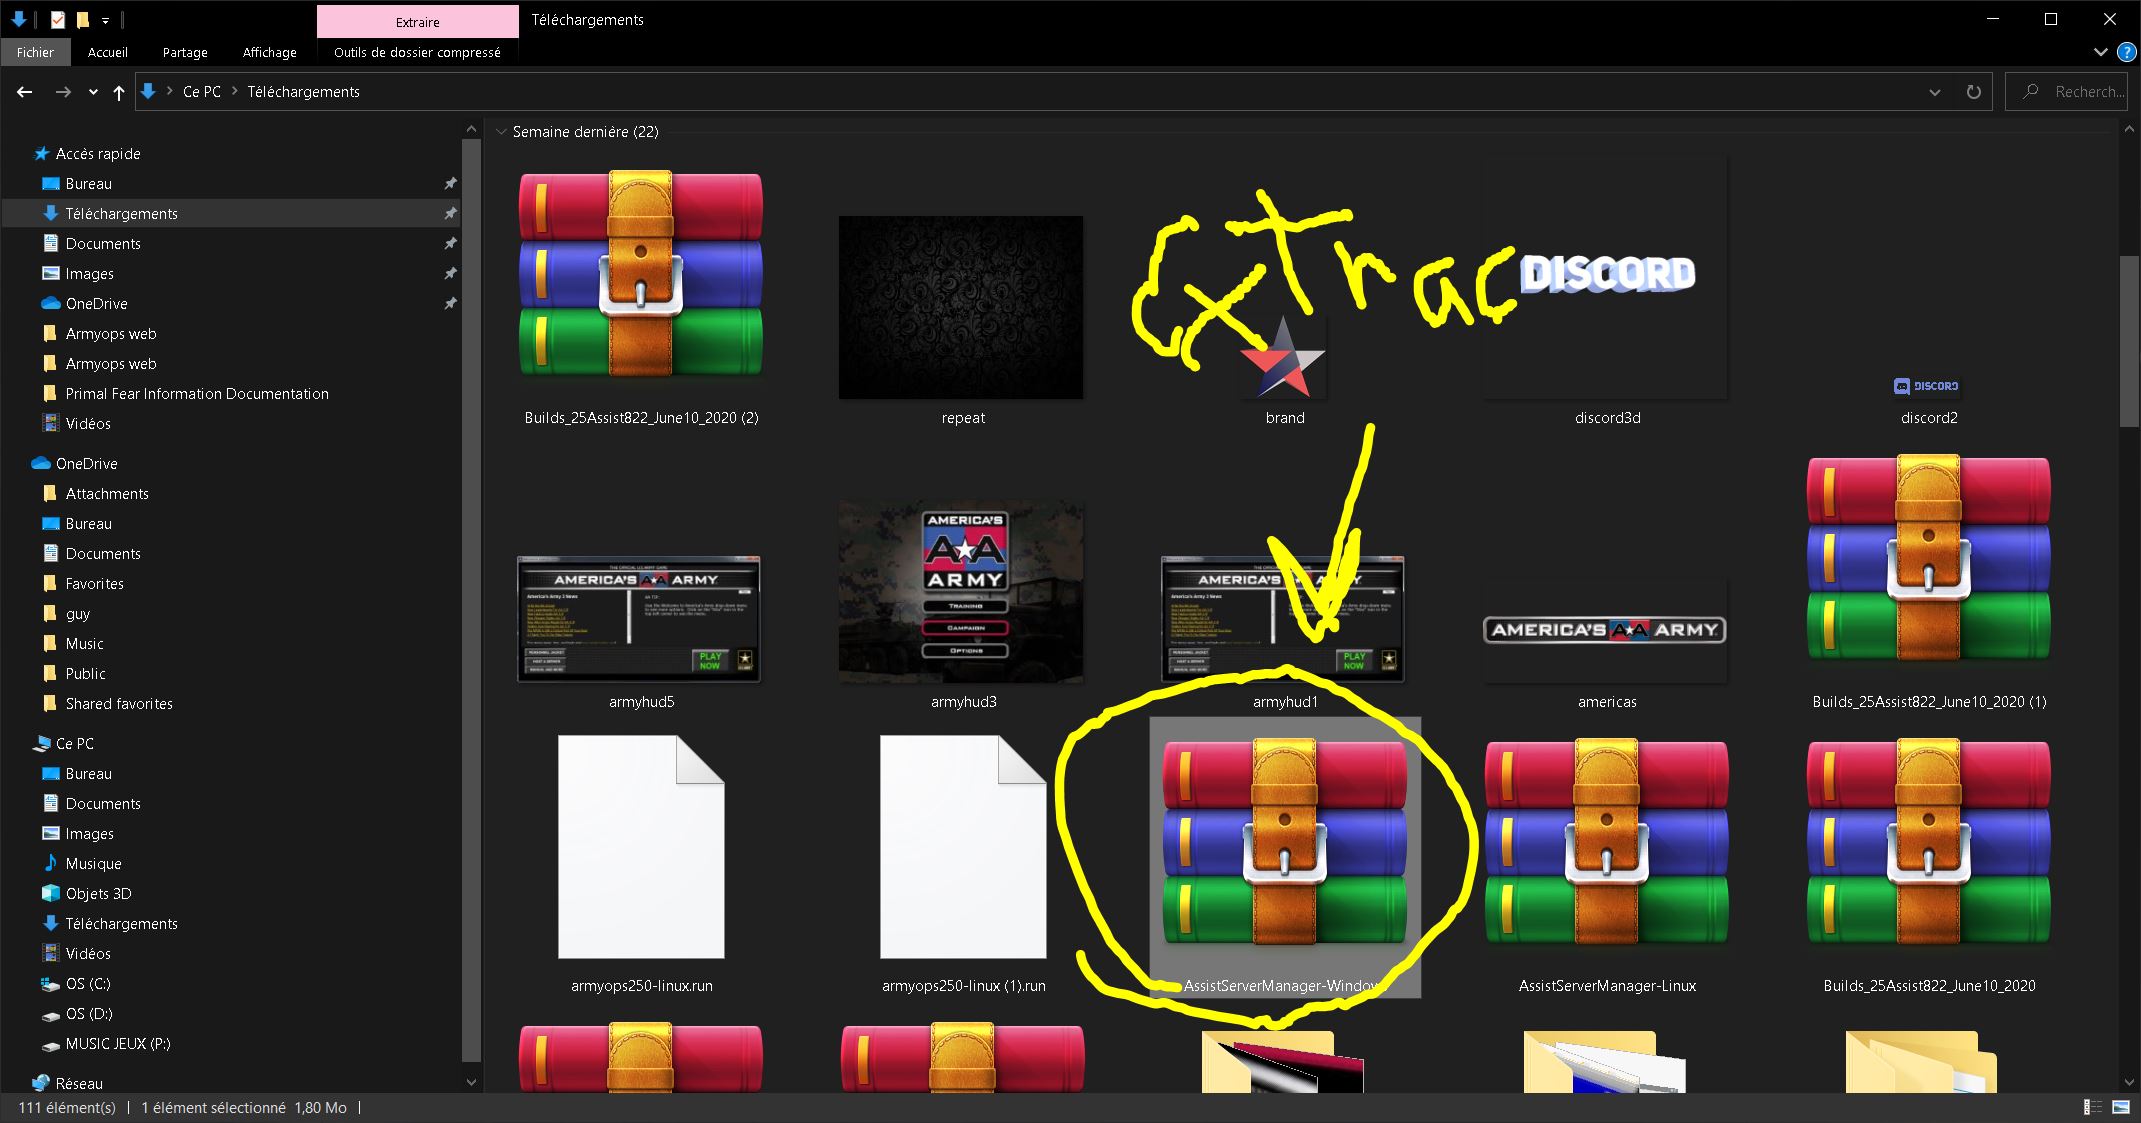Open the Accueil ribbon tab
This screenshot has width=2141, height=1123.
pos(107,52)
